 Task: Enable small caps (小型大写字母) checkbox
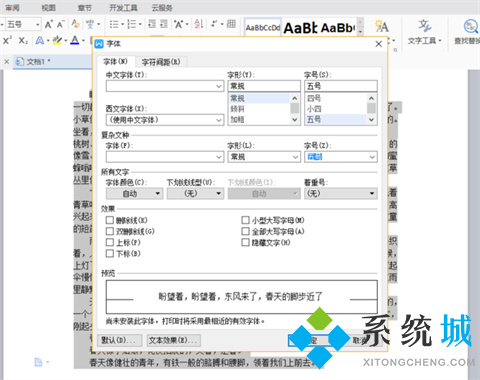coord(245,220)
